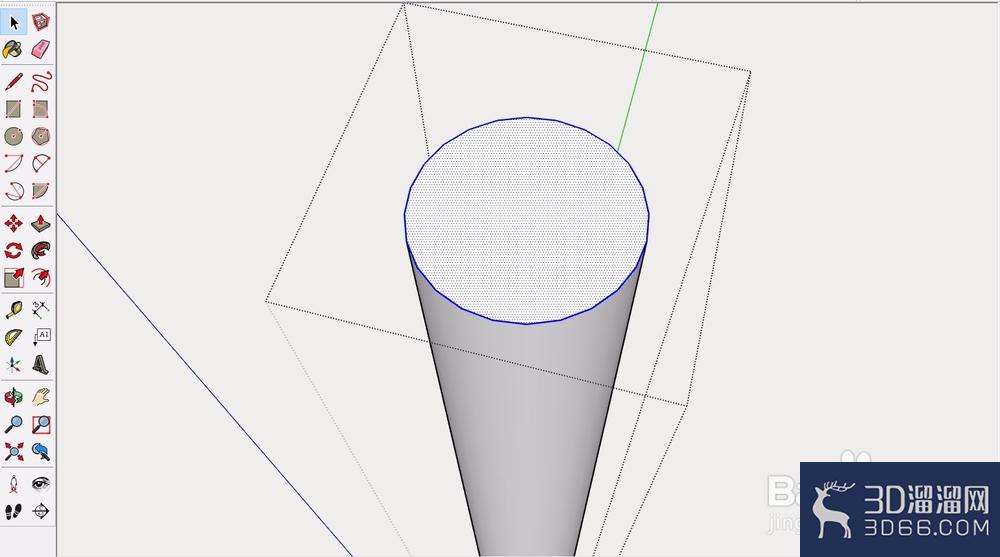
Task: Pick the Circle tool
Action: tap(14, 136)
